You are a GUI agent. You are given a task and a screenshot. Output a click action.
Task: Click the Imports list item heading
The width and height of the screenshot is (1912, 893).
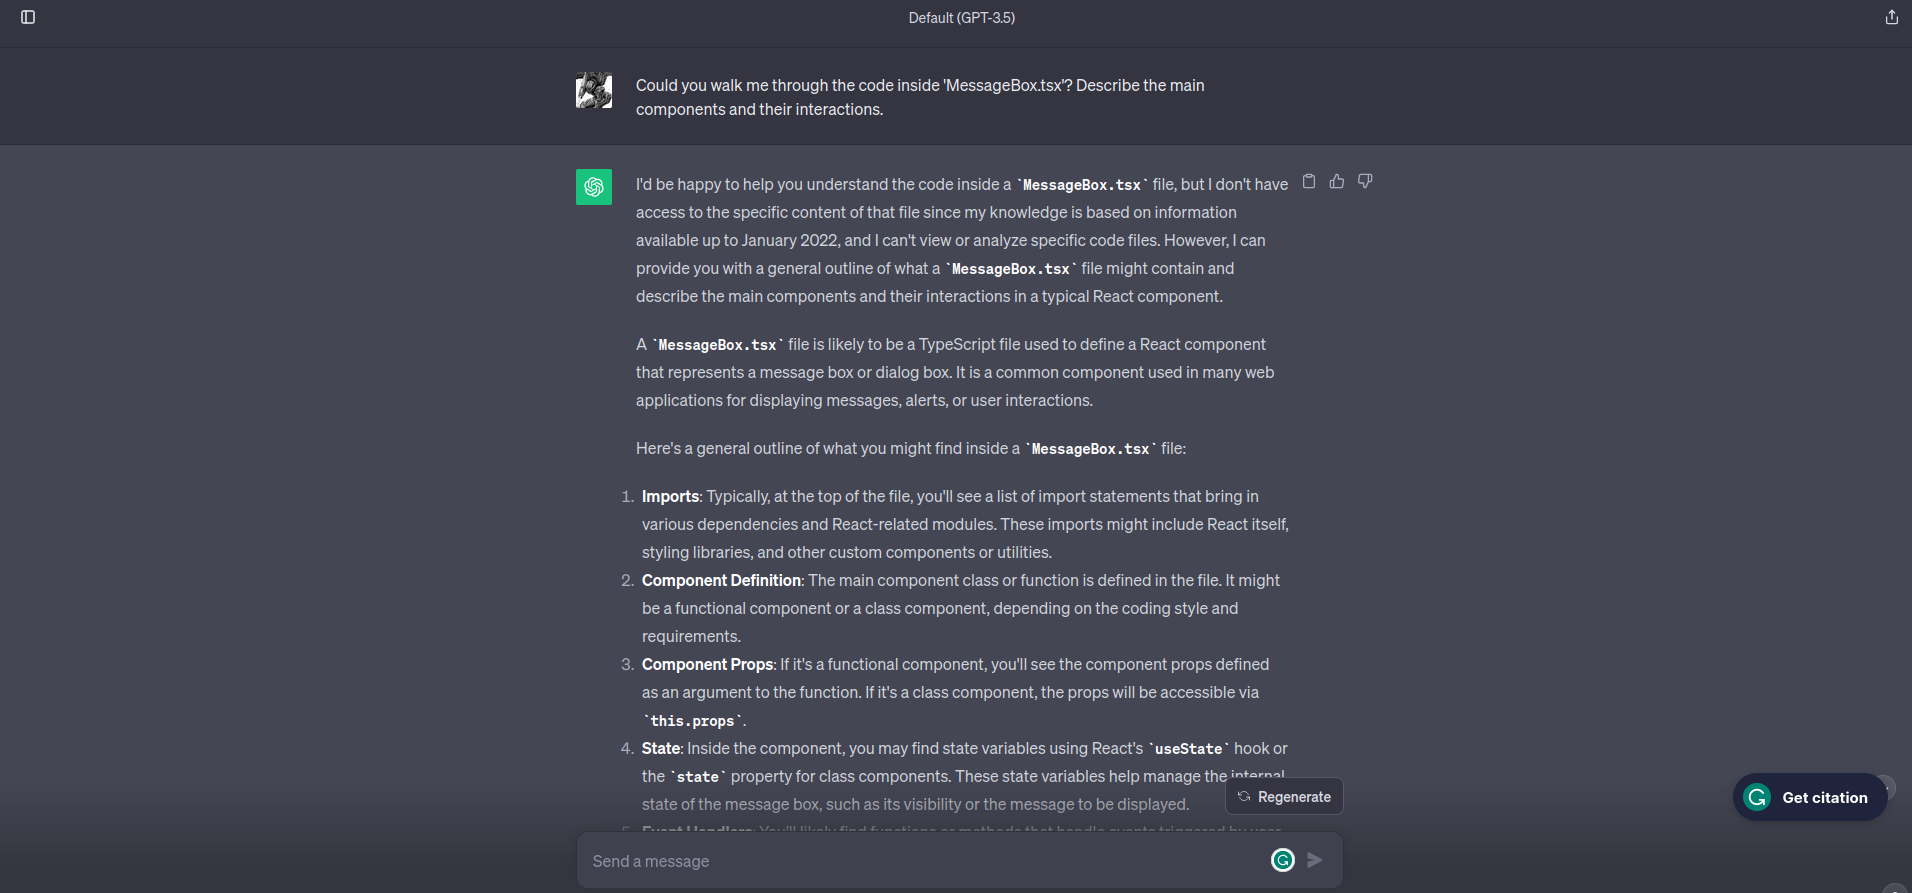pos(670,496)
